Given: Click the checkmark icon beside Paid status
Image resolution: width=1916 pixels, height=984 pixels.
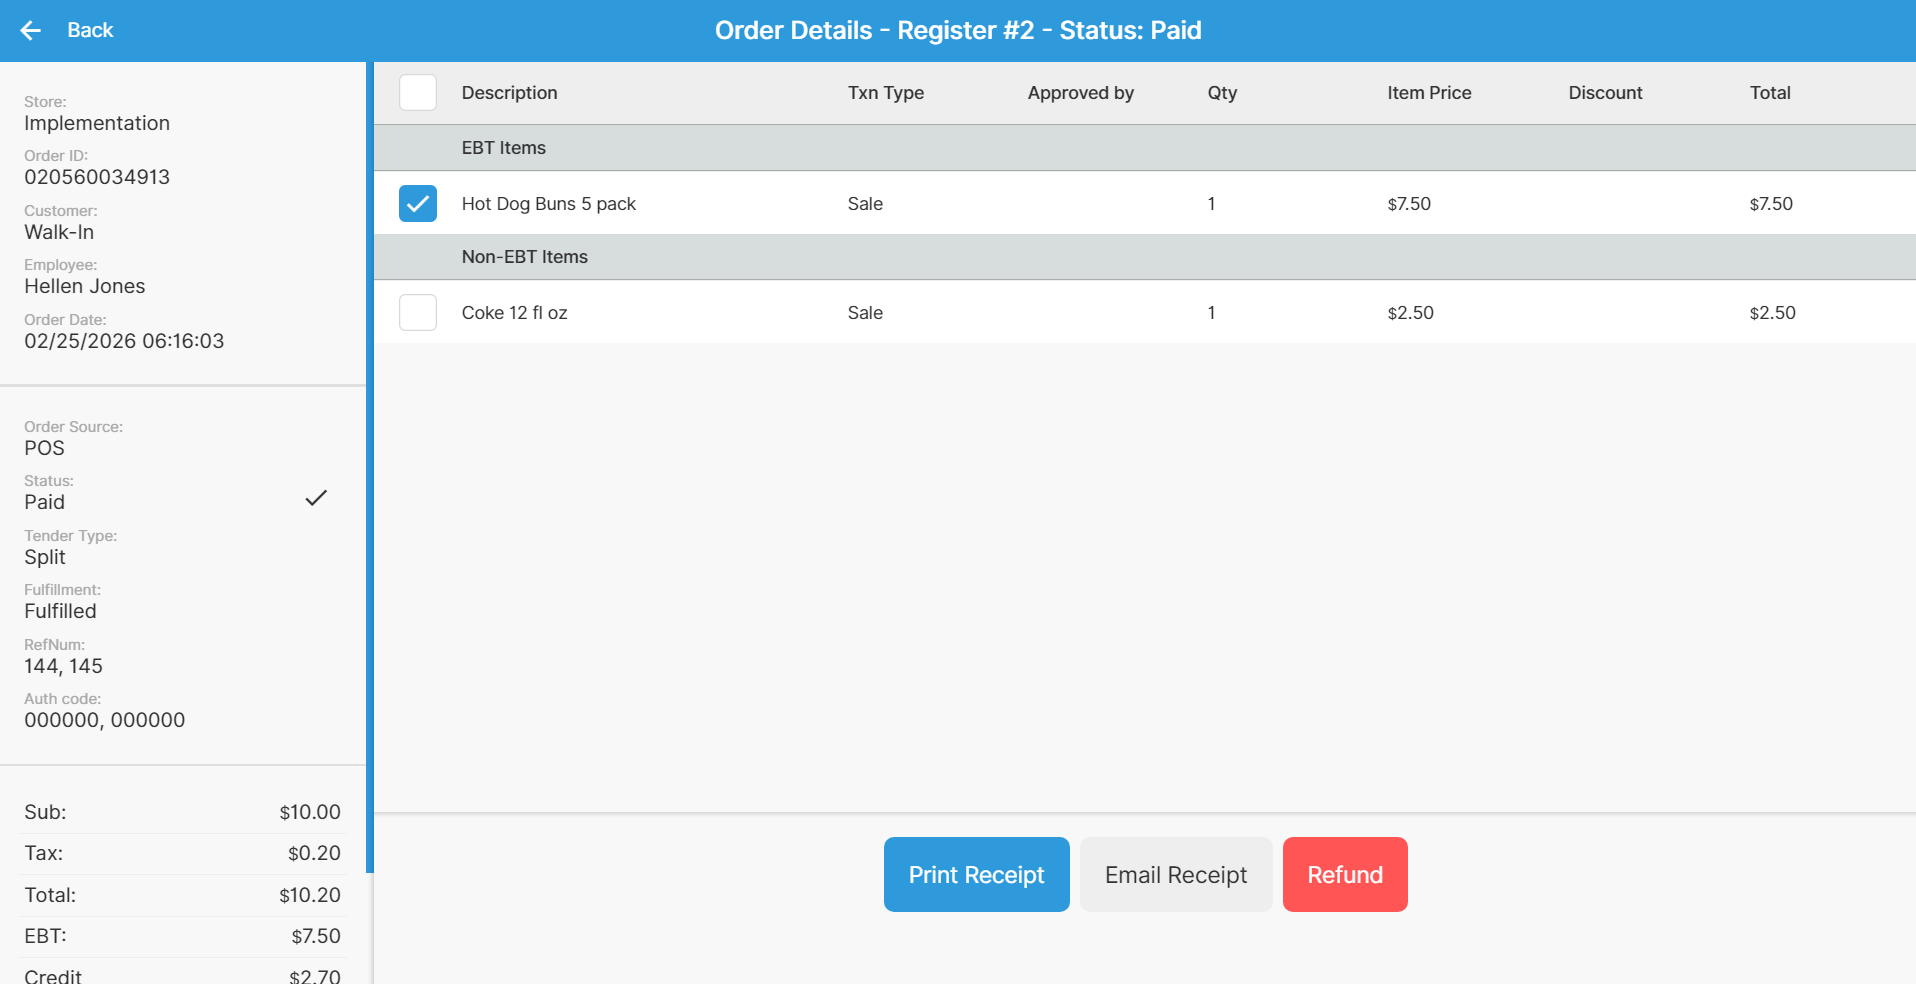Looking at the screenshot, I should (316, 498).
